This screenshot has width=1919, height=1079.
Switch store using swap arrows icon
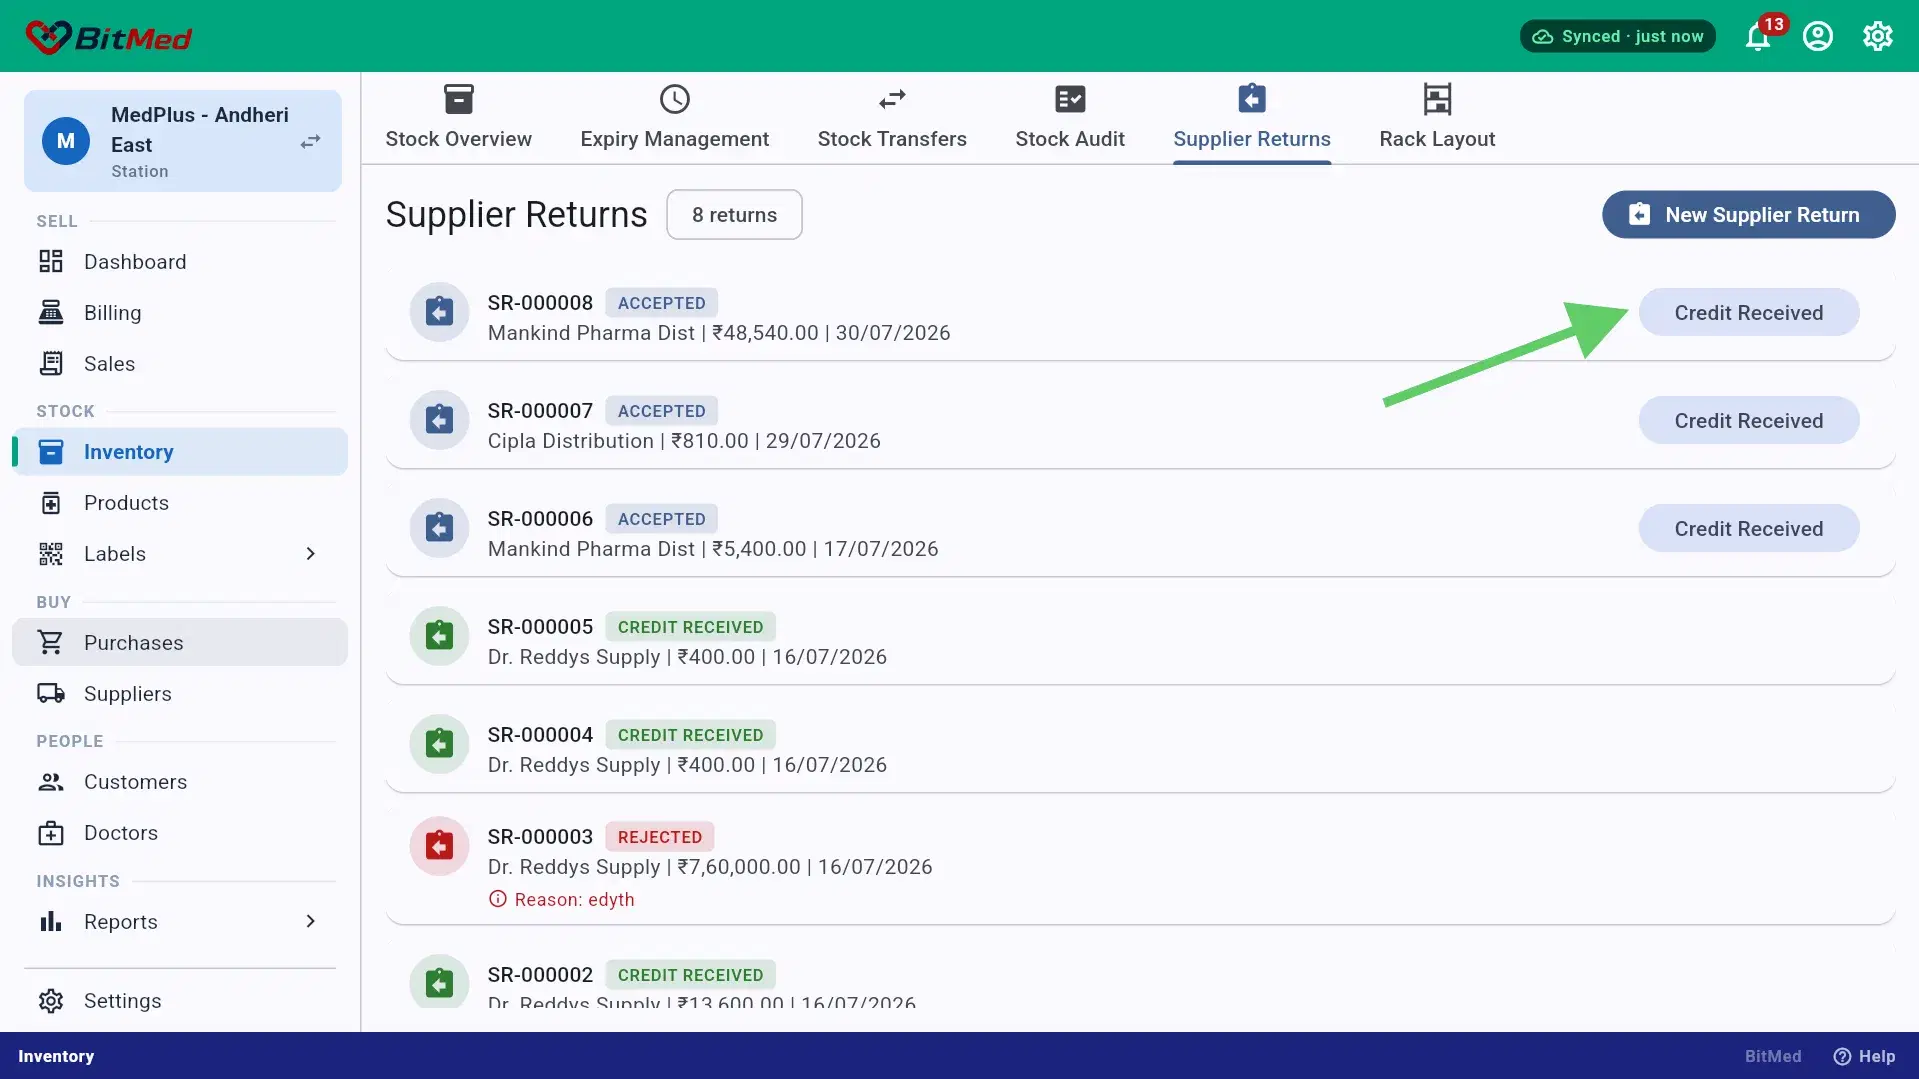click(311, 141)
